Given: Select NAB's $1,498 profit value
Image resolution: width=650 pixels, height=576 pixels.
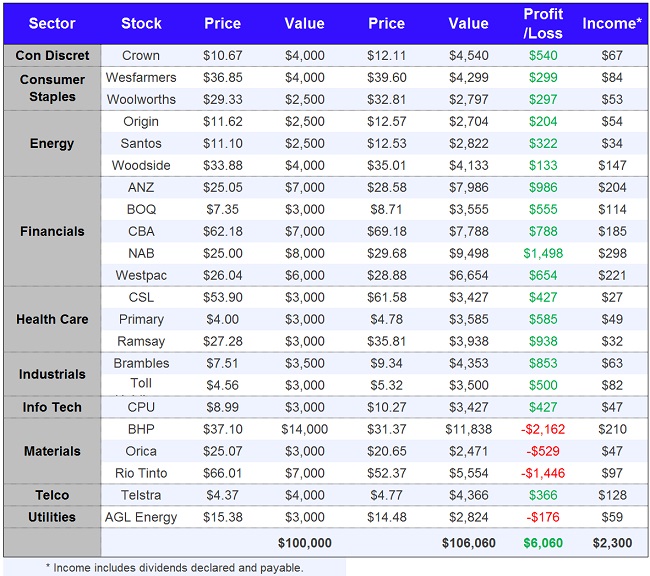Looking at the screenshot, I should 543,253.
